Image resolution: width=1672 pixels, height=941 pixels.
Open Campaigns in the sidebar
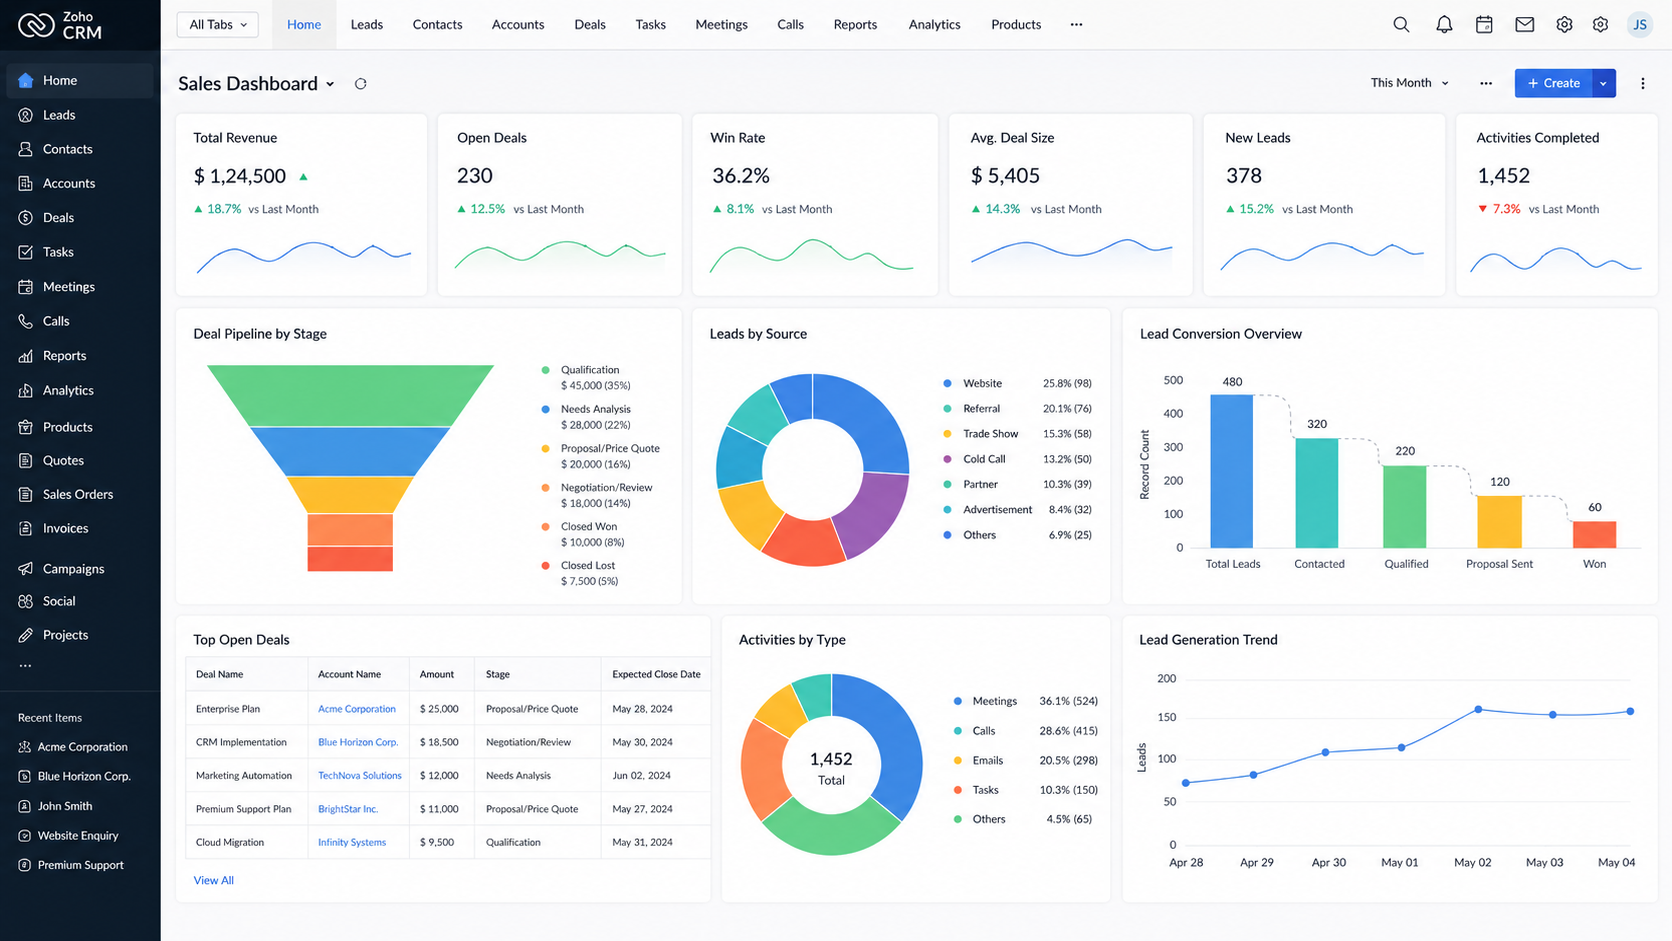click(80, 569)
